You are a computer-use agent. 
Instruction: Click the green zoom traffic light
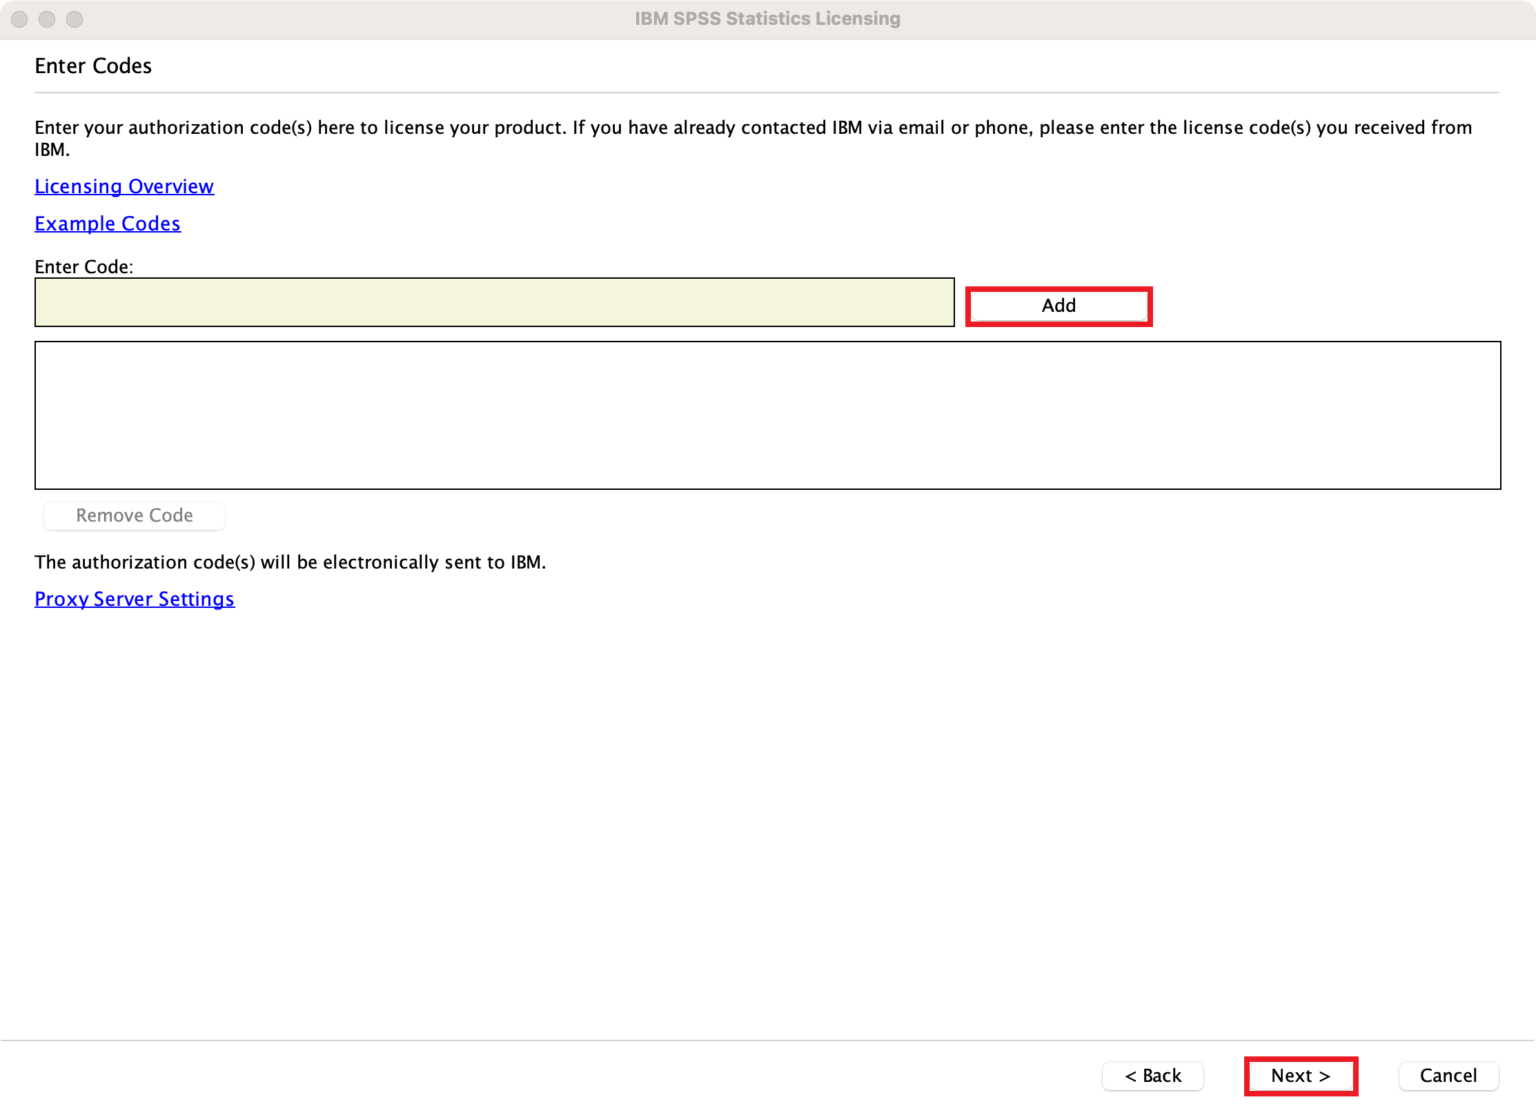point(74,18)
